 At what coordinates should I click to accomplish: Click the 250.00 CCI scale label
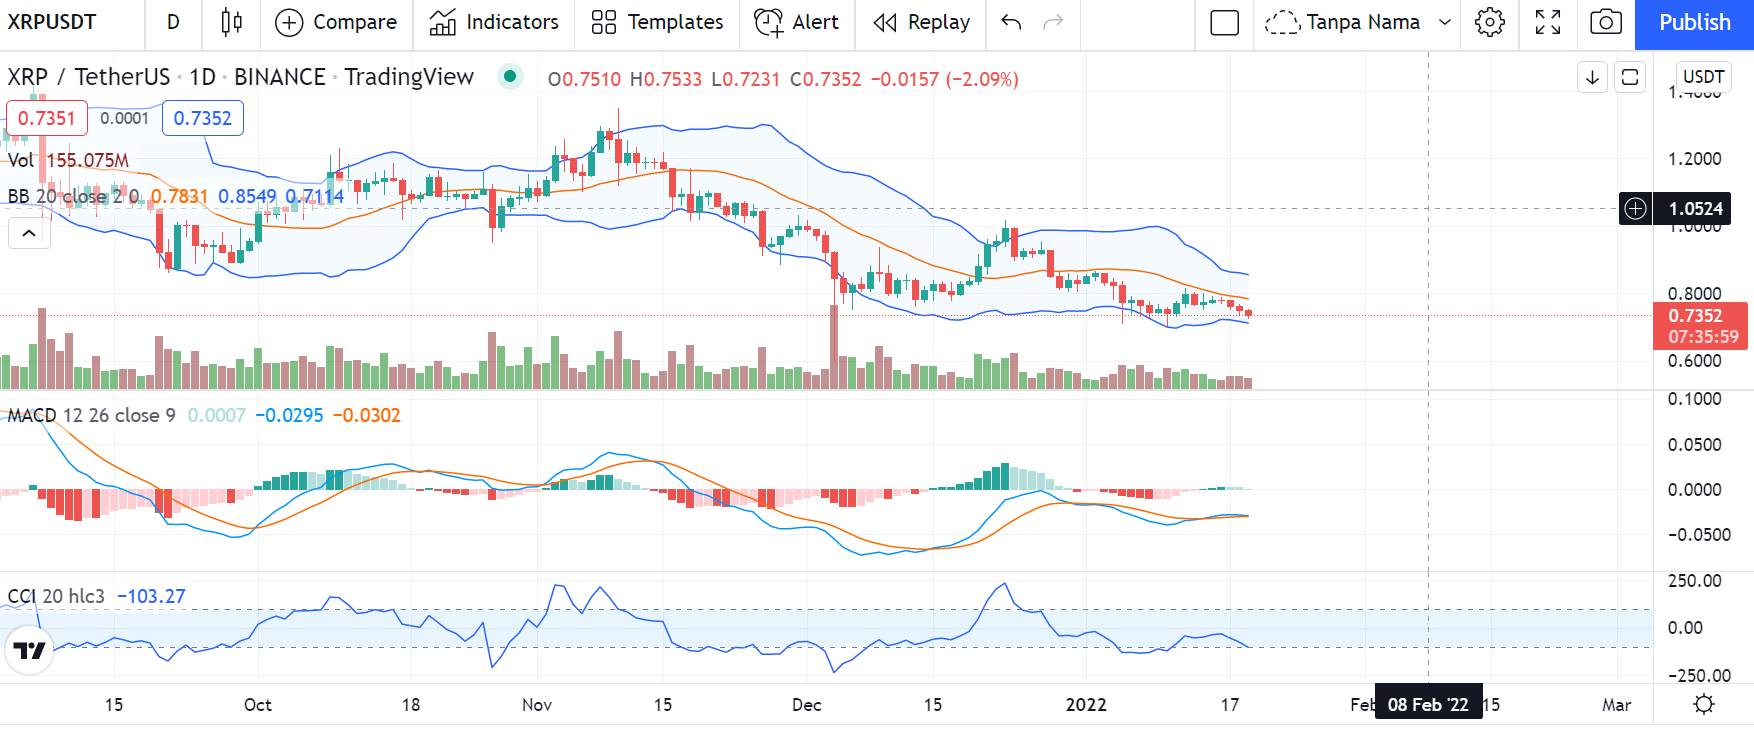pyautogui.click(x=1695, y=581)
